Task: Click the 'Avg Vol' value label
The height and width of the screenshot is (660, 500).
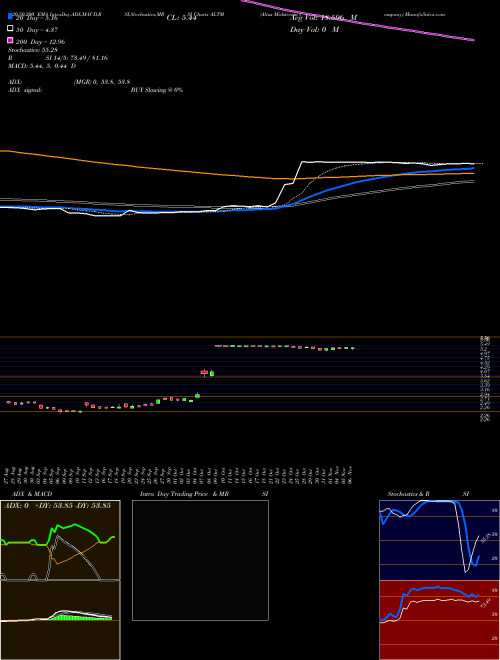Action: coord(324,18)
